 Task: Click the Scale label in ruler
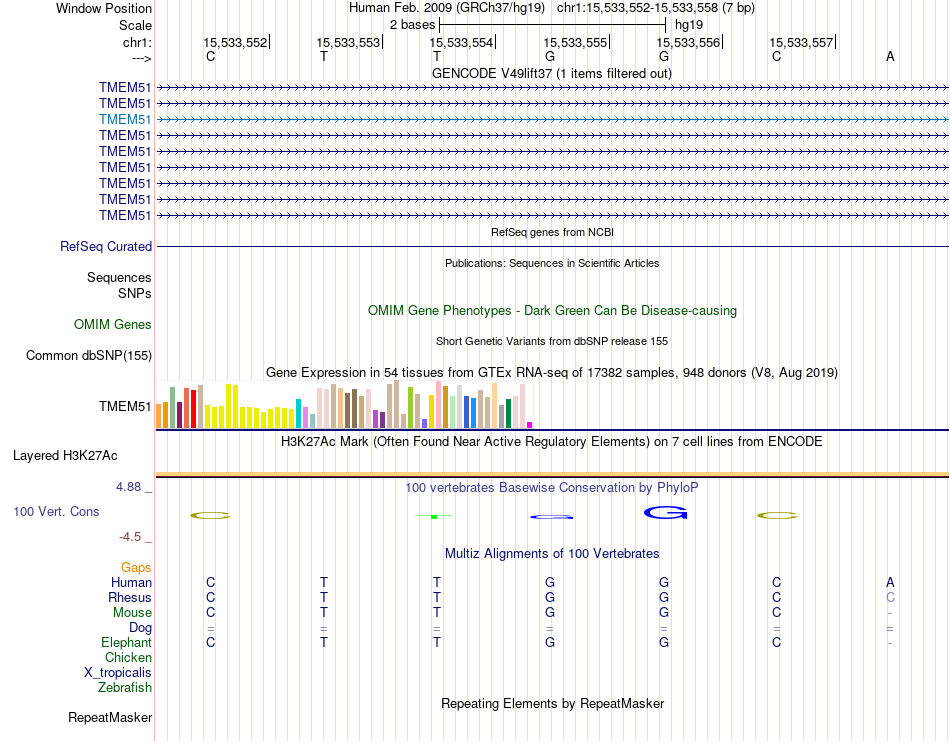tap(135, 25)
